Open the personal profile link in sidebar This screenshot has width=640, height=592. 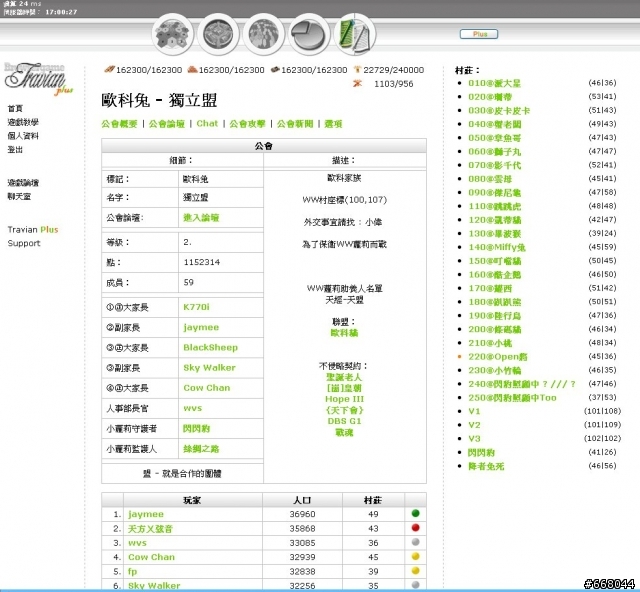tap(23, 136)
